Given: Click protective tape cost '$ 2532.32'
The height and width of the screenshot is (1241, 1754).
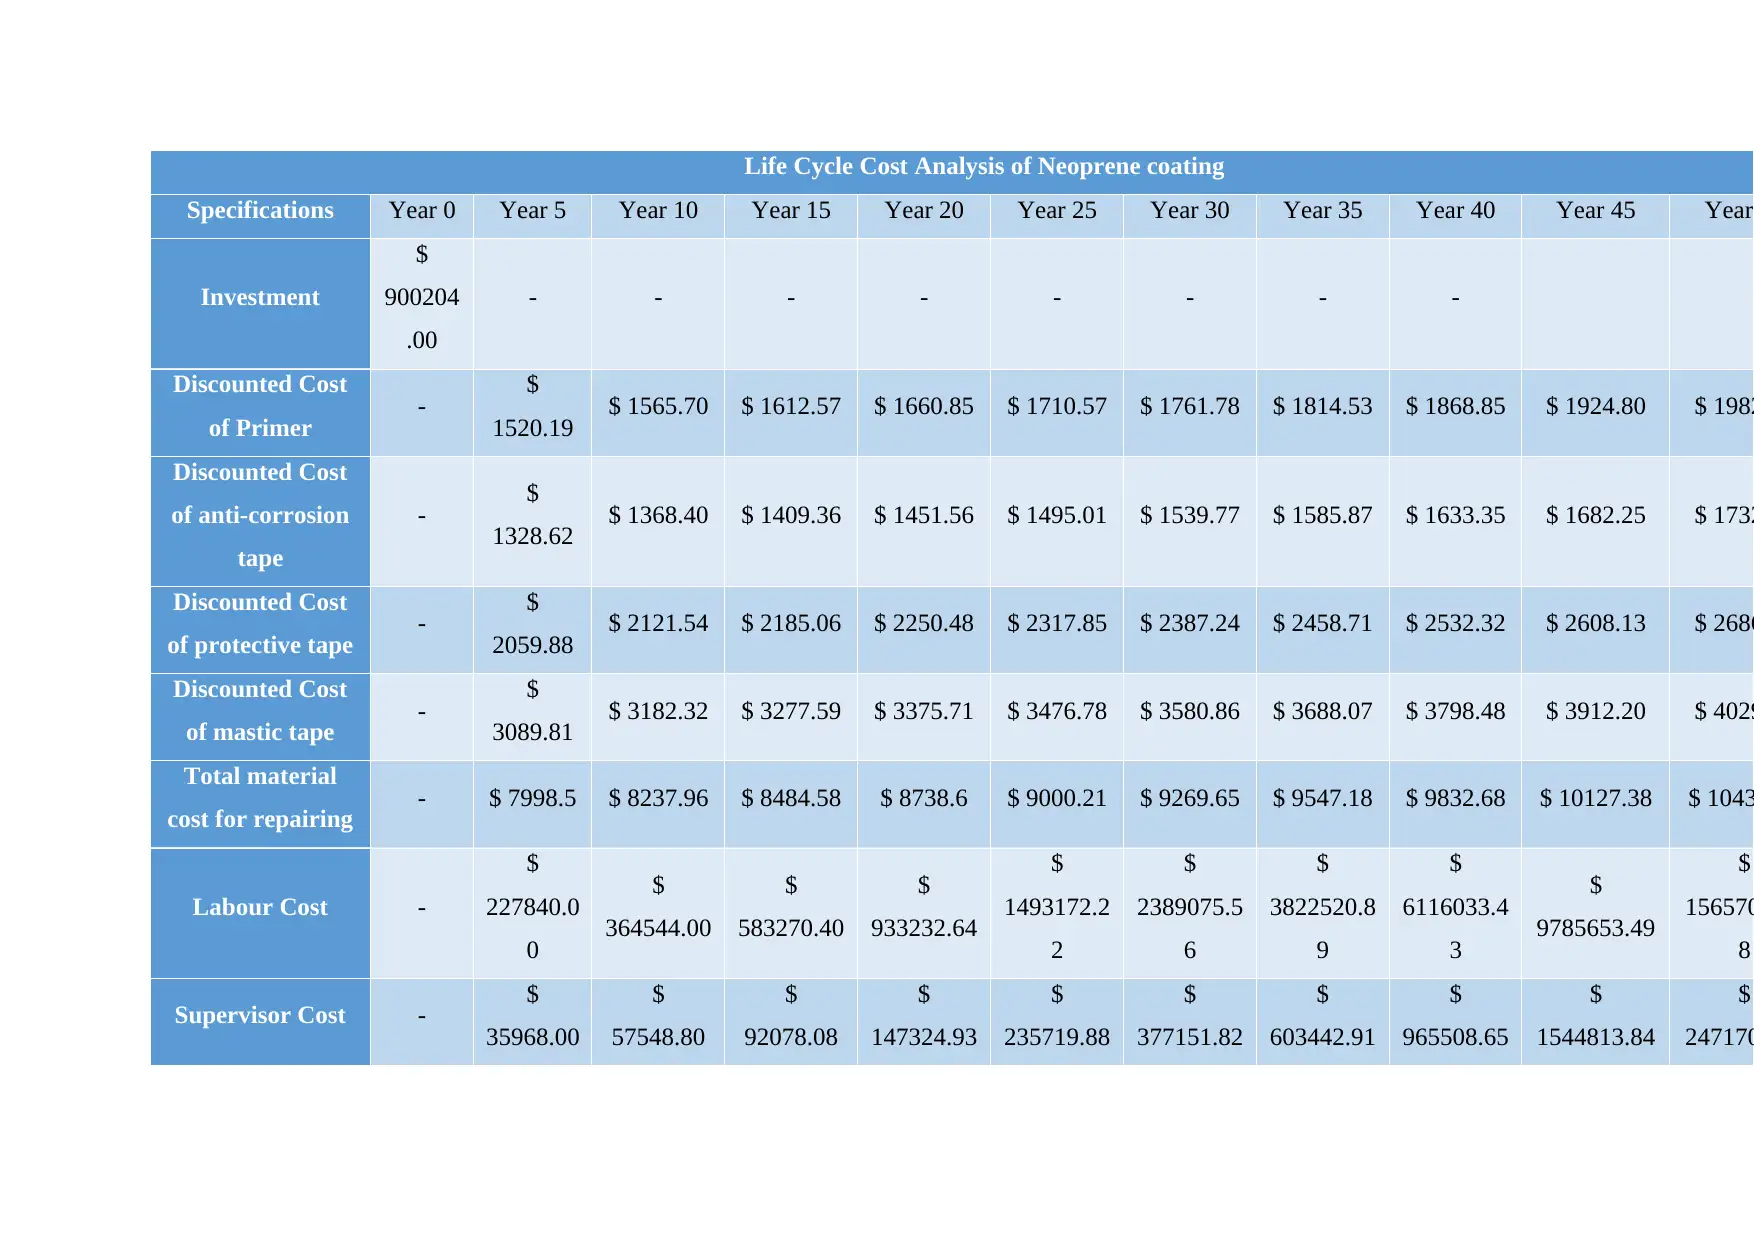Looking at the screenshot, I should point(1456,624).
